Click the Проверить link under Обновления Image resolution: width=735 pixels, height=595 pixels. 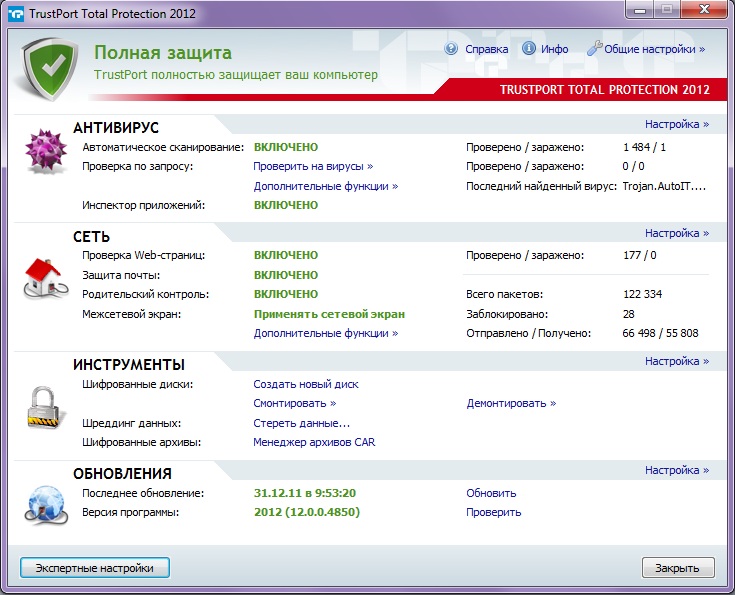click(x=494, y=512)
